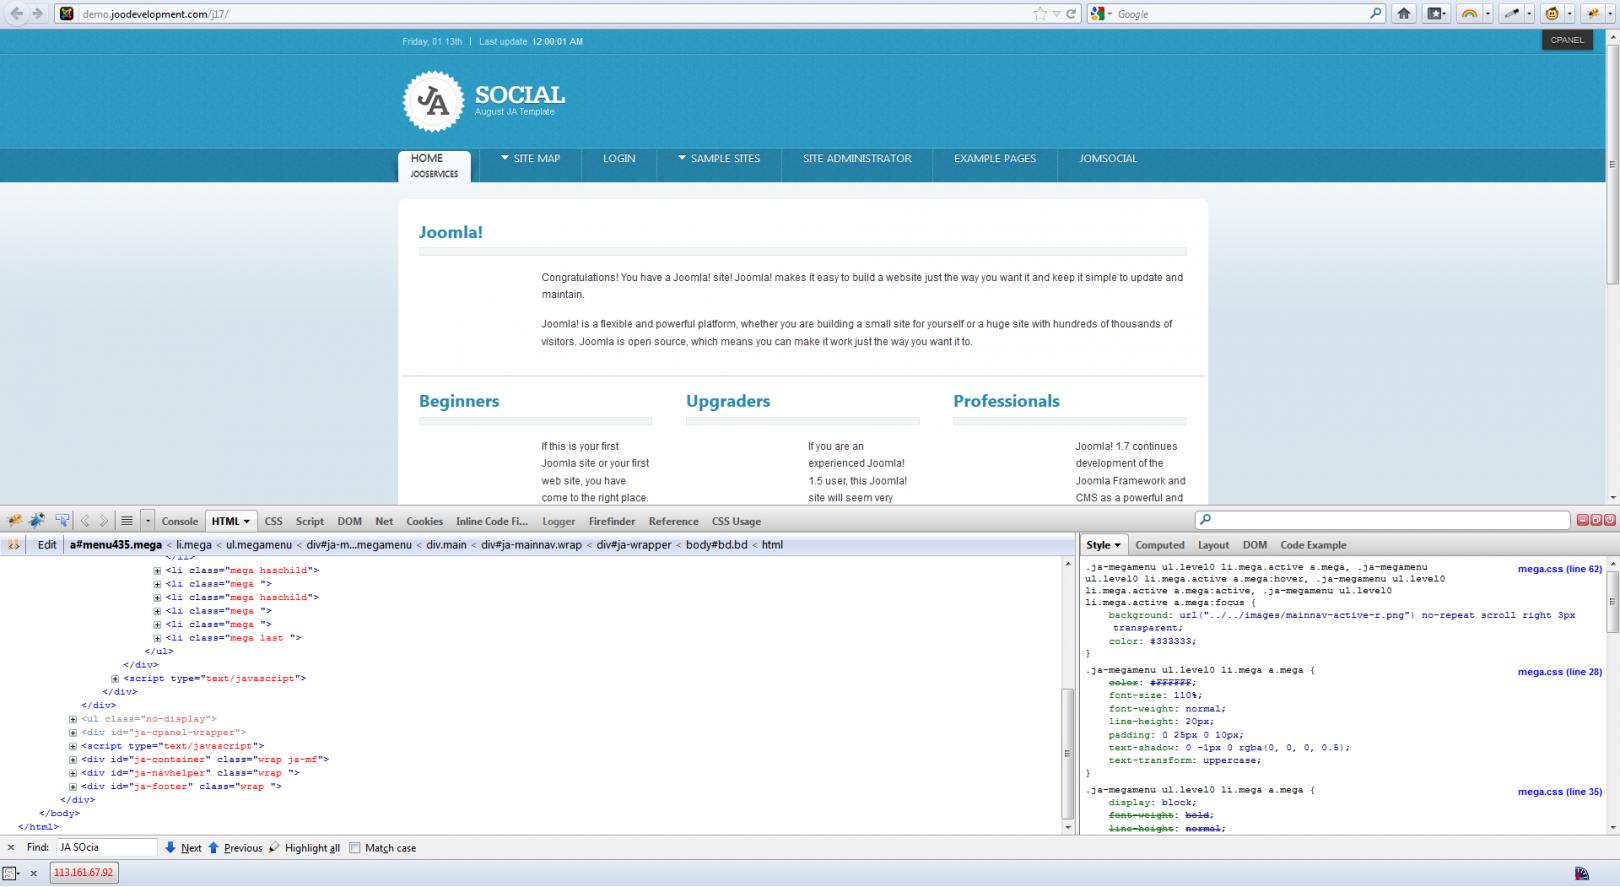Click the ColorZilla eyedropper icon
Screen dimensions: 1620x887
click(1513, 14)
